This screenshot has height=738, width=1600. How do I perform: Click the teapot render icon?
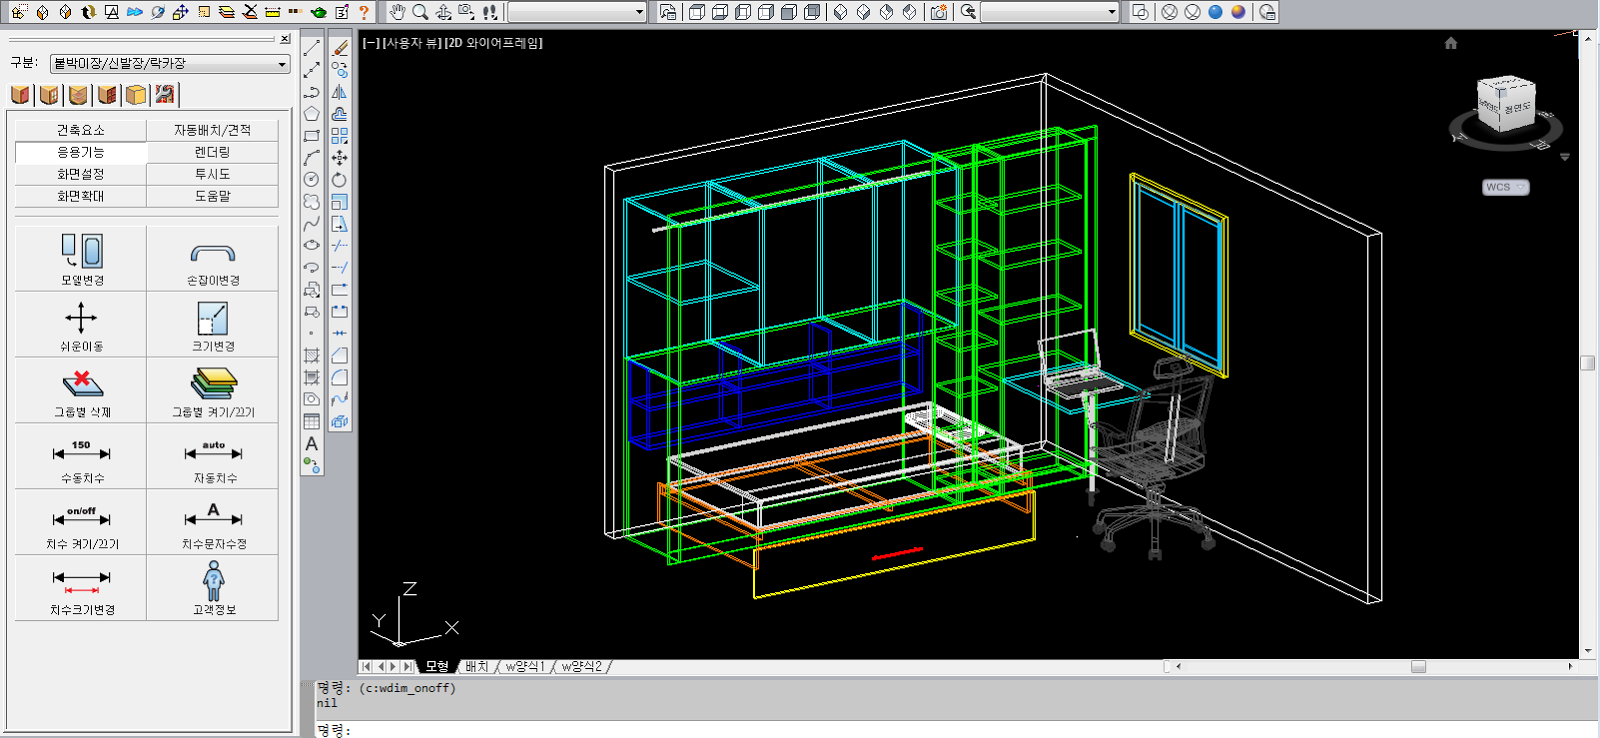318,12
